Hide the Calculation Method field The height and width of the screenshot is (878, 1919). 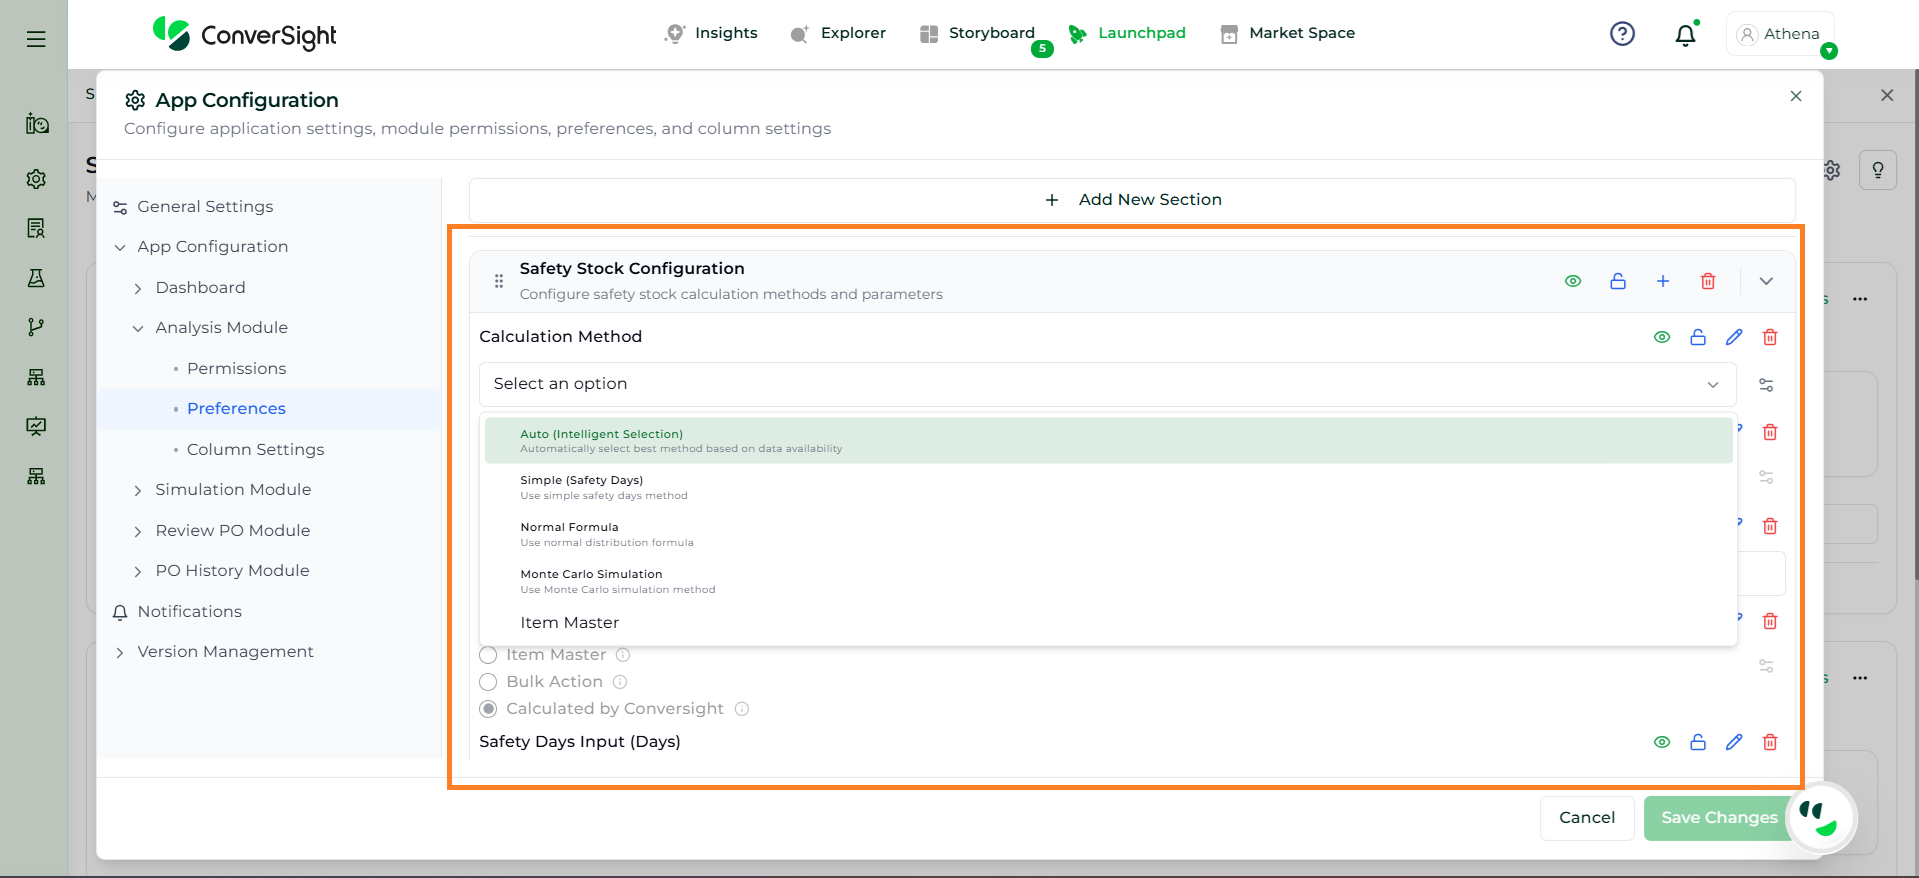(x=1662, y=338)
